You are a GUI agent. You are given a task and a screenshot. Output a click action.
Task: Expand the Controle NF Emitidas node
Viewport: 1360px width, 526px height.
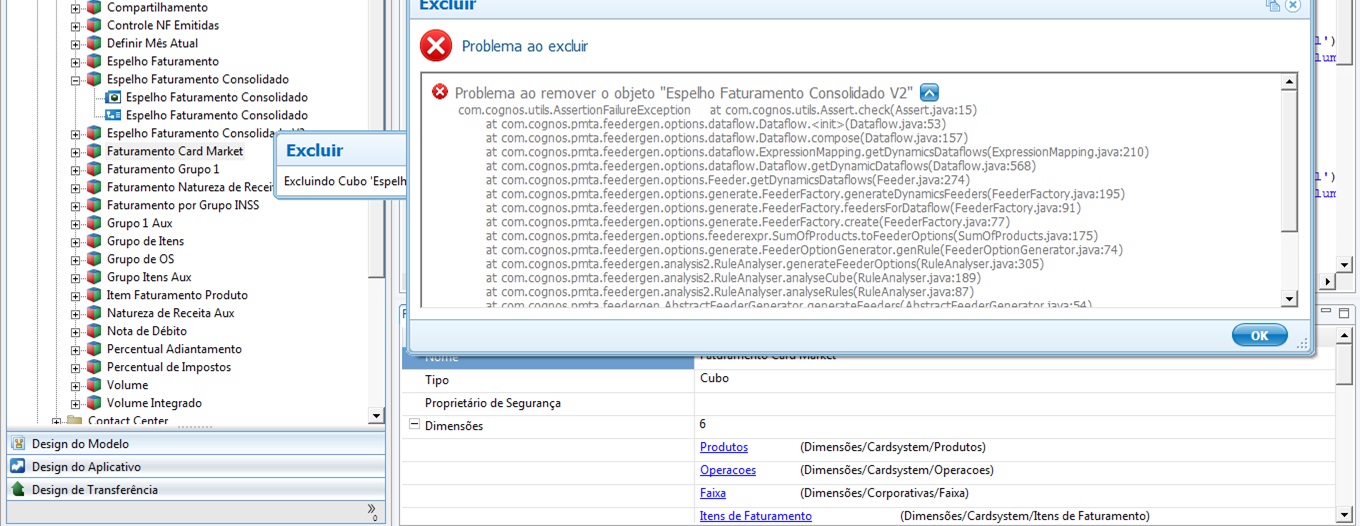point(76,26)
